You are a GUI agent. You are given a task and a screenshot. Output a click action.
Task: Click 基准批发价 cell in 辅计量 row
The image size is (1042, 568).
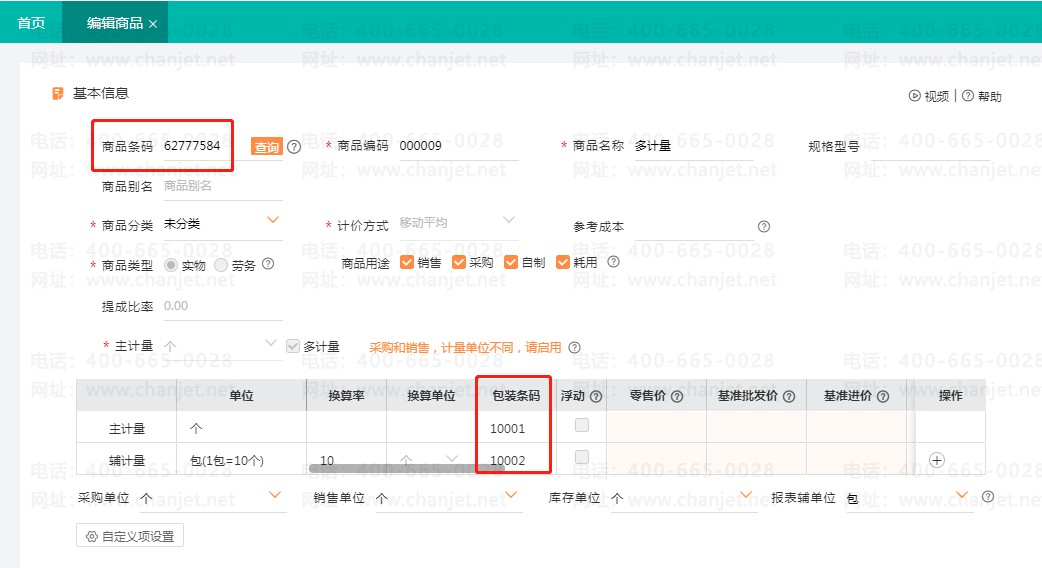[756, 458]
